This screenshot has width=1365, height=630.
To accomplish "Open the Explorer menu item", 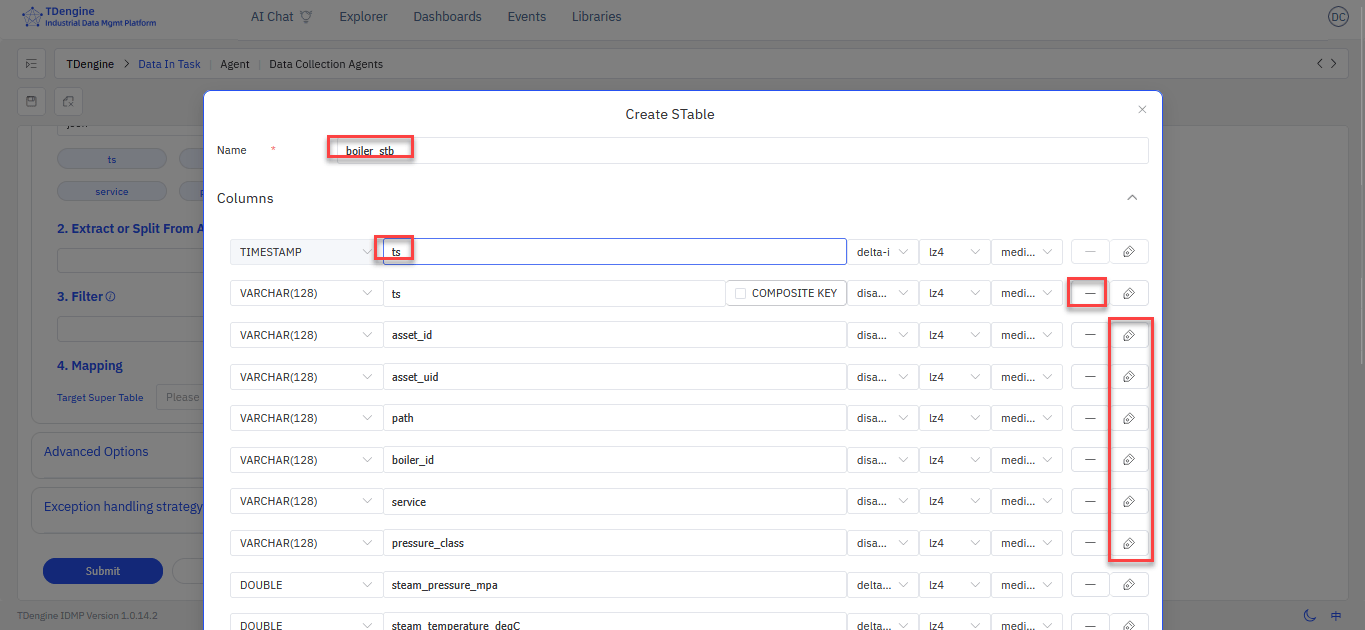I will (363, 17).
